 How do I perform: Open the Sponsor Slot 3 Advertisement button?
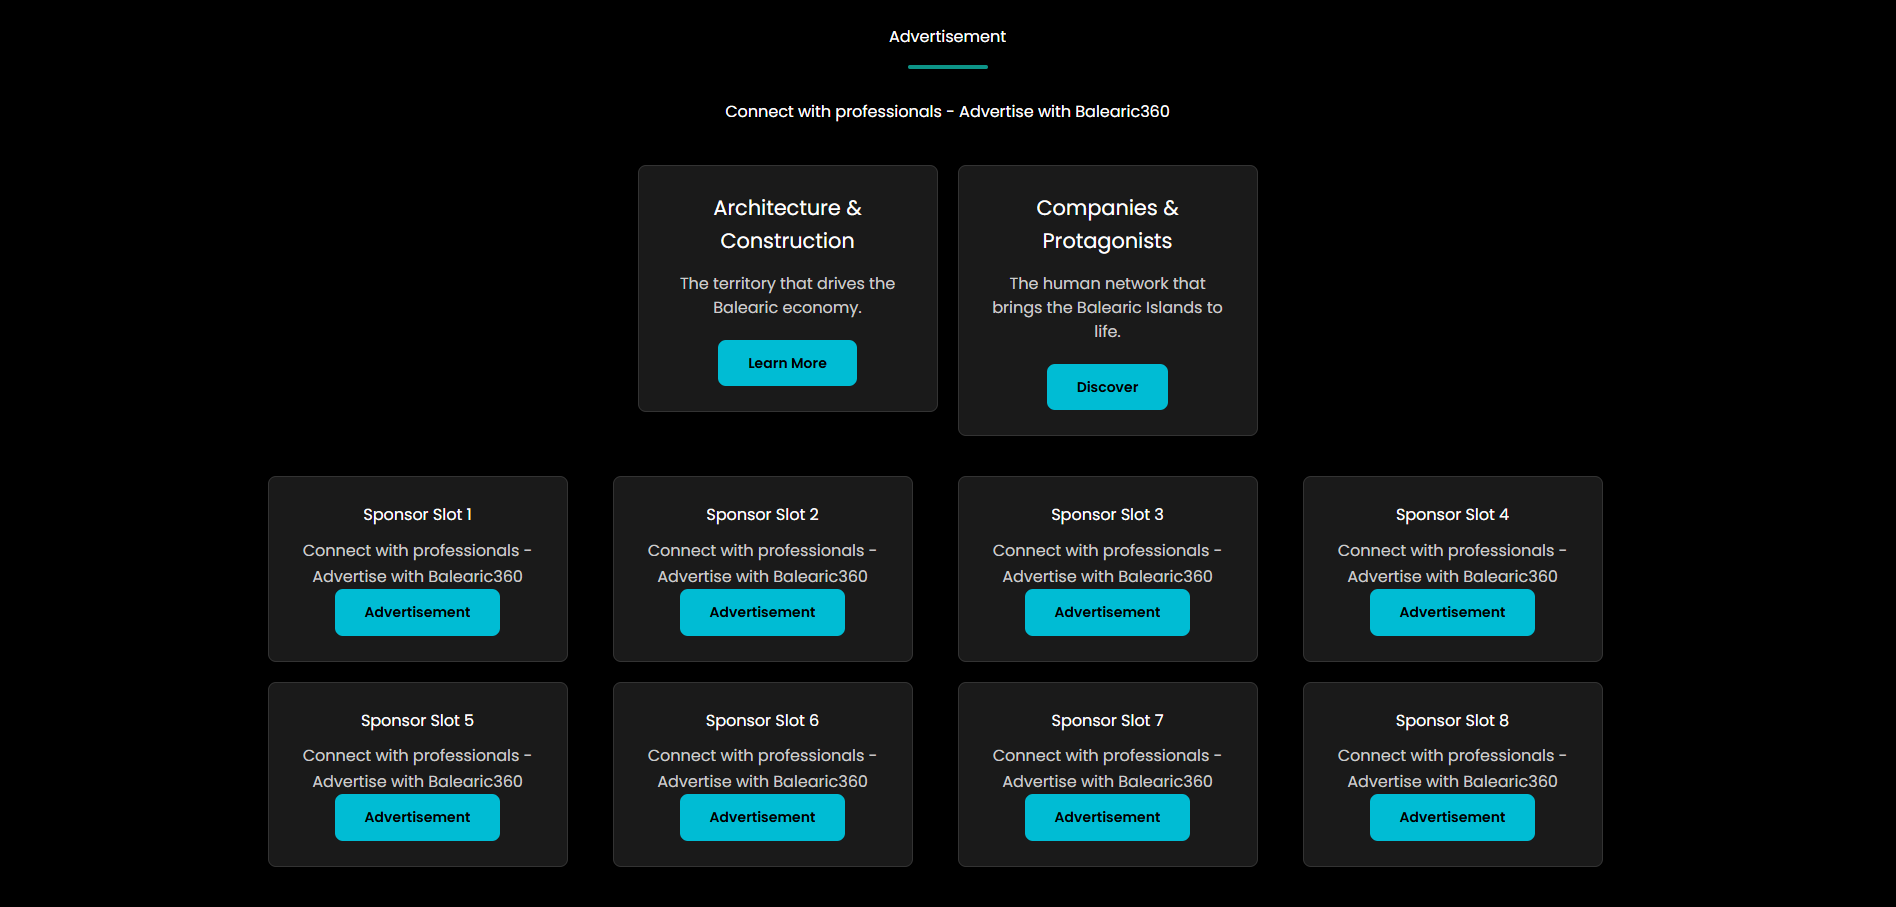coord(1107,612)
